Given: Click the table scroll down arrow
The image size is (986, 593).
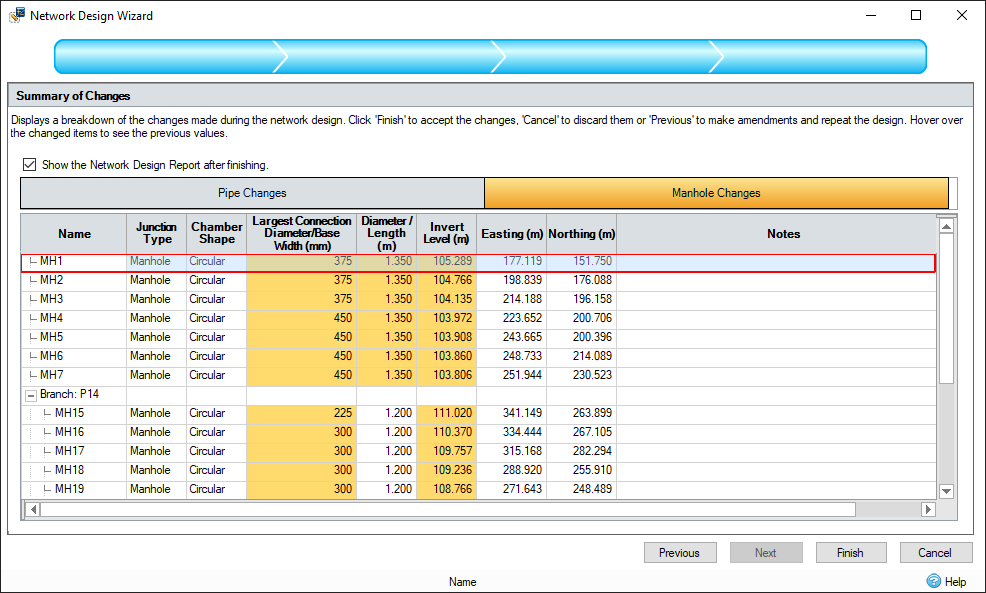Looking at the screenshot, I should [946, 491].
